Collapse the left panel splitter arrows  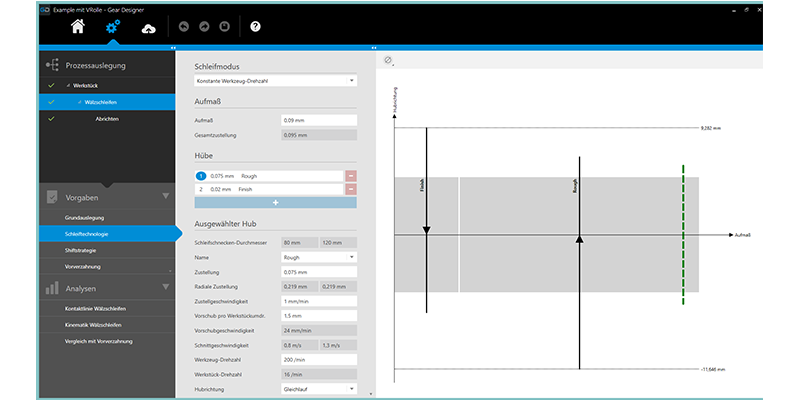(173, 47)
